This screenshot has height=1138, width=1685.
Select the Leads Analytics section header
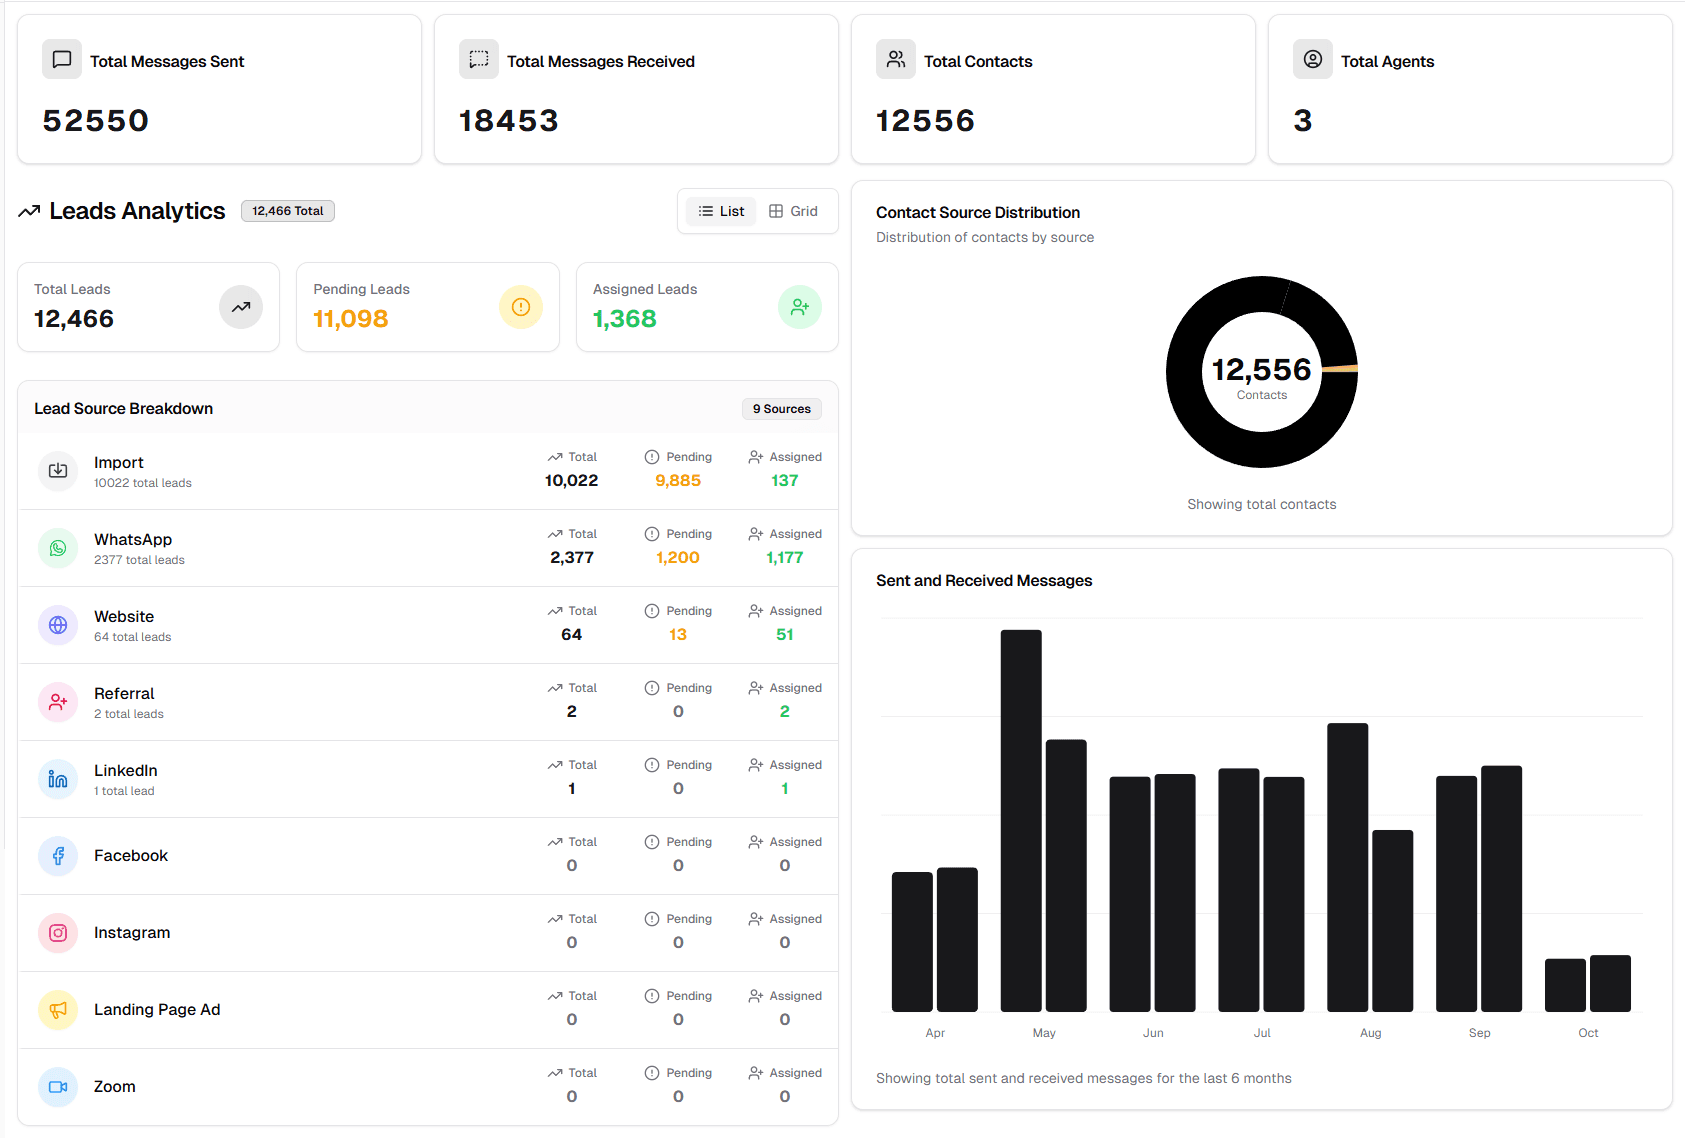pyautogui.click(x=136, y=211)
